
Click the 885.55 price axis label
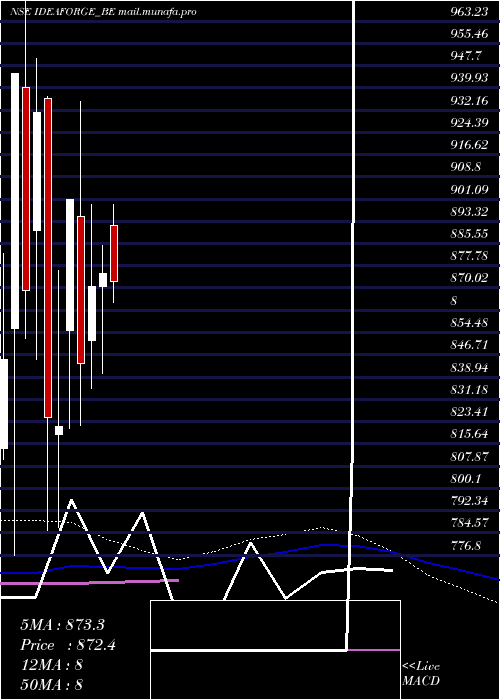pyautogui.click(x=469, y=234)
